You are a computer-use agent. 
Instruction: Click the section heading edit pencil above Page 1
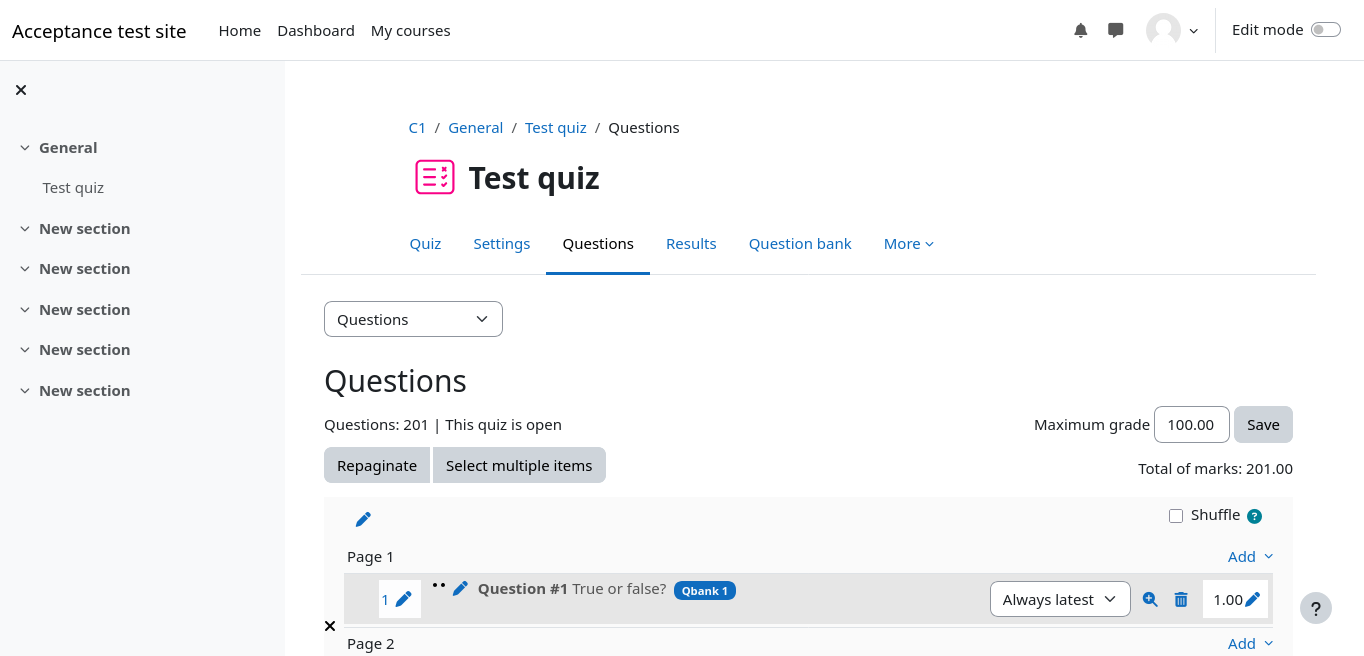click(363, 519)
